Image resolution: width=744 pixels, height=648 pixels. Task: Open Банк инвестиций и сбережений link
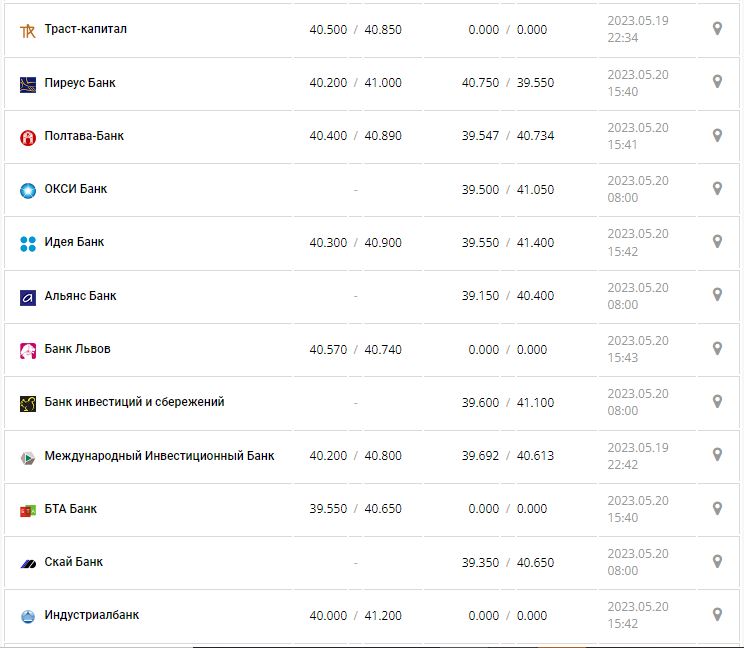[x=134, y=402]
